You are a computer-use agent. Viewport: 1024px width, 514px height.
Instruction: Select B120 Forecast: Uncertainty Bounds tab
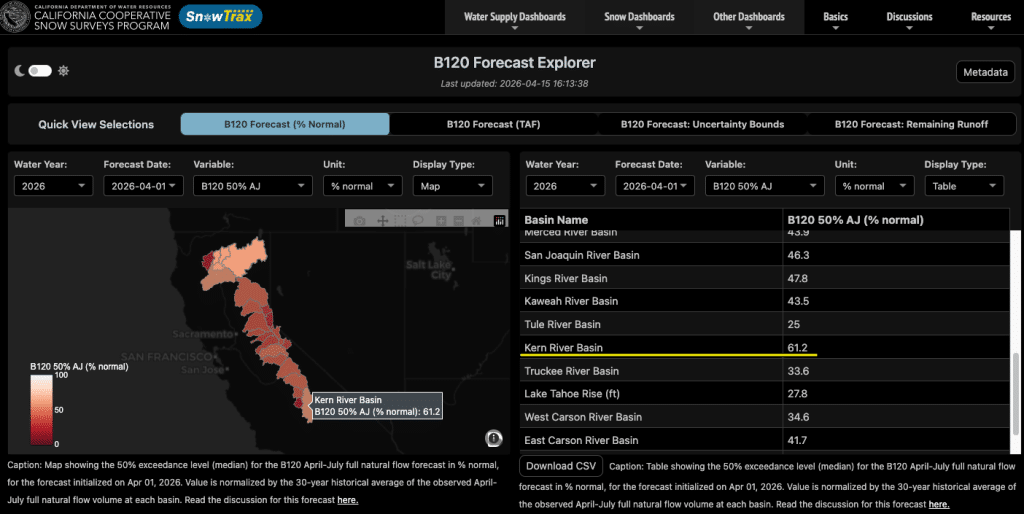(702, 124)
